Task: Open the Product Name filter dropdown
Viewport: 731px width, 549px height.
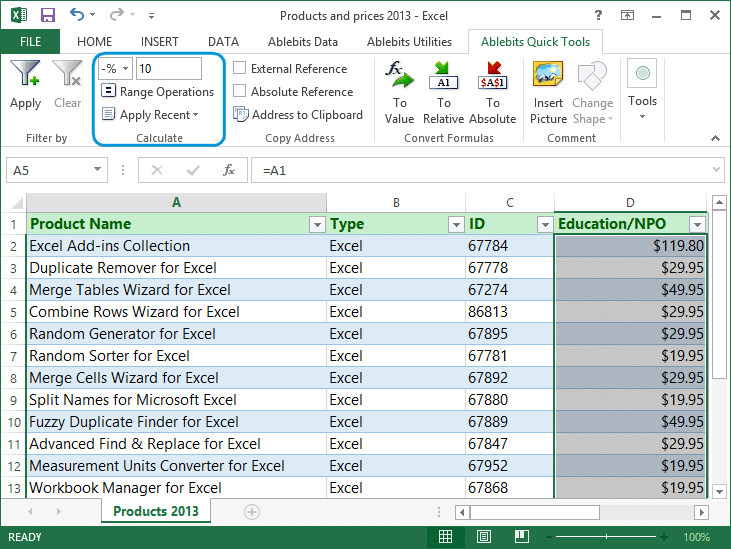Action: 317,224
